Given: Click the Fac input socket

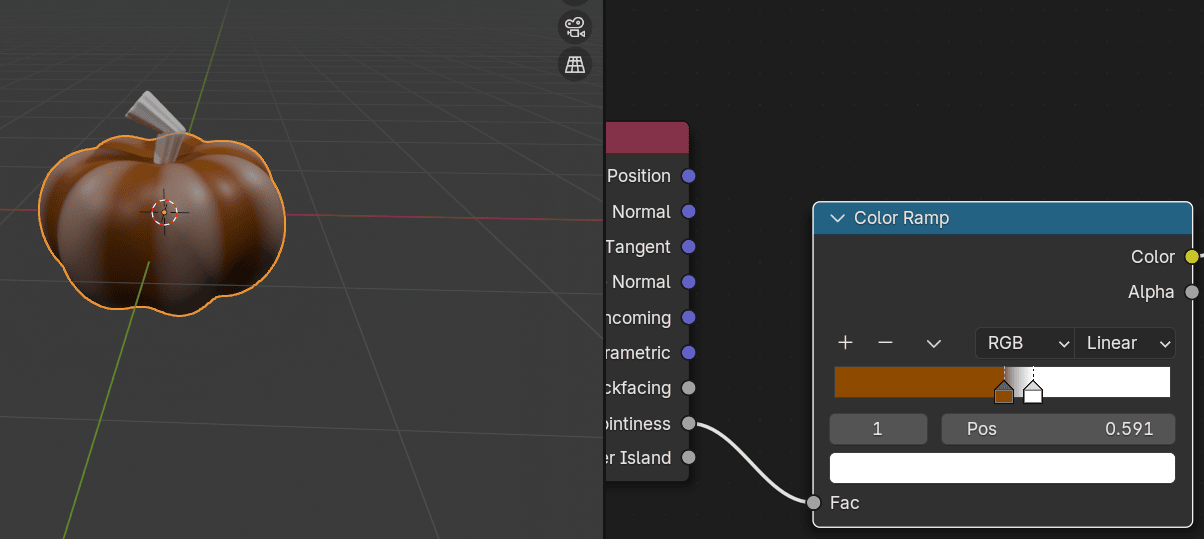Looking at the screenshot, I should (x=814, y=502).
